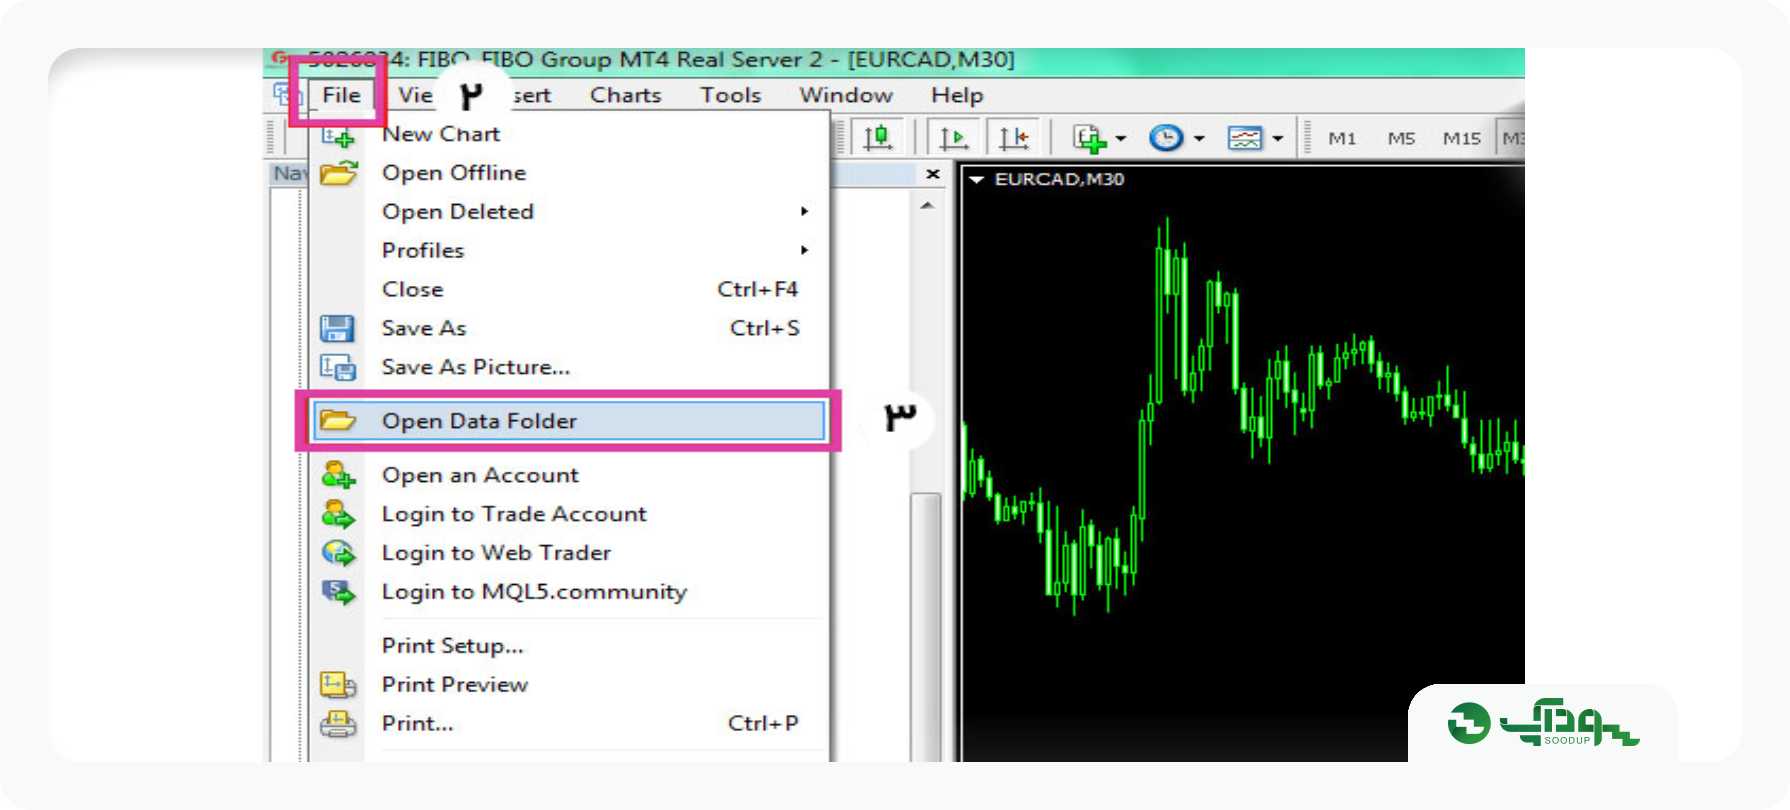
Task: Open the Help menu
Action: tap(957, 95)
